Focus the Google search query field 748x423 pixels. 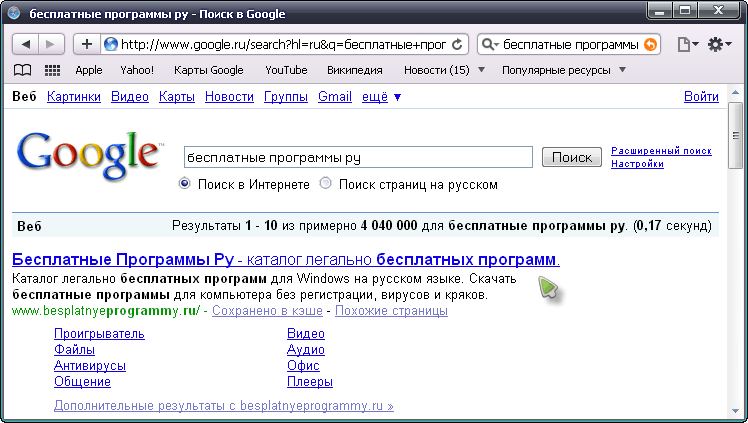(358, 157)
